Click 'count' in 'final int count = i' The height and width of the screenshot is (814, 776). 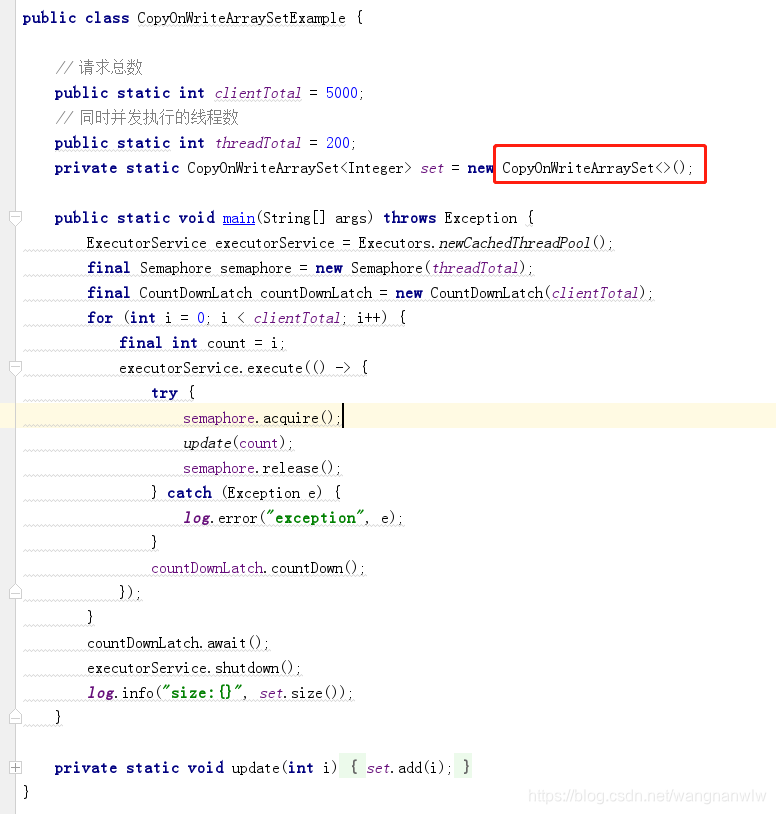226,343
